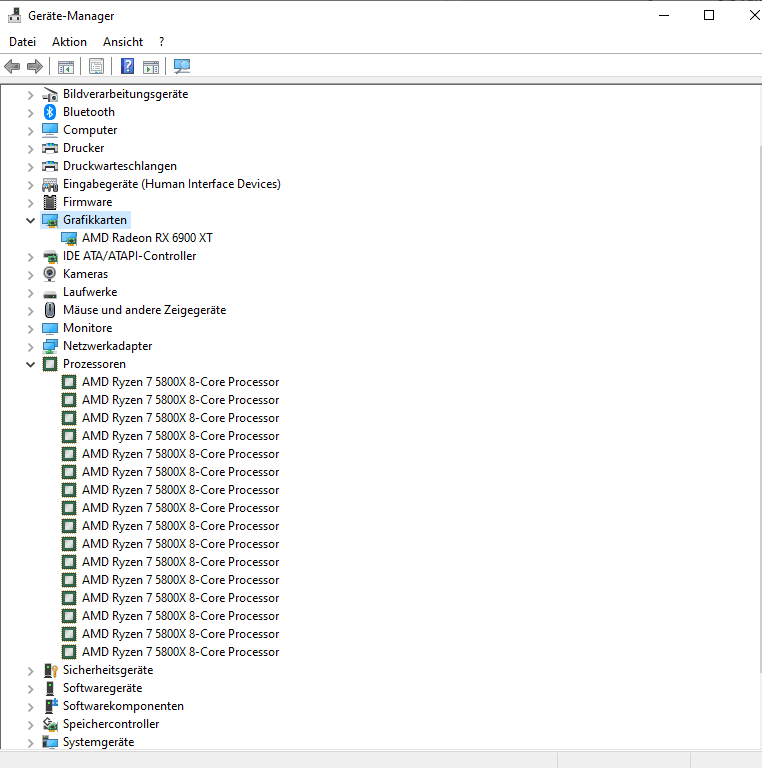The height and width of the screenshot is (768, 762).
Task: Click the Grafikkarten display adapter icon
Action: (49, 220)
